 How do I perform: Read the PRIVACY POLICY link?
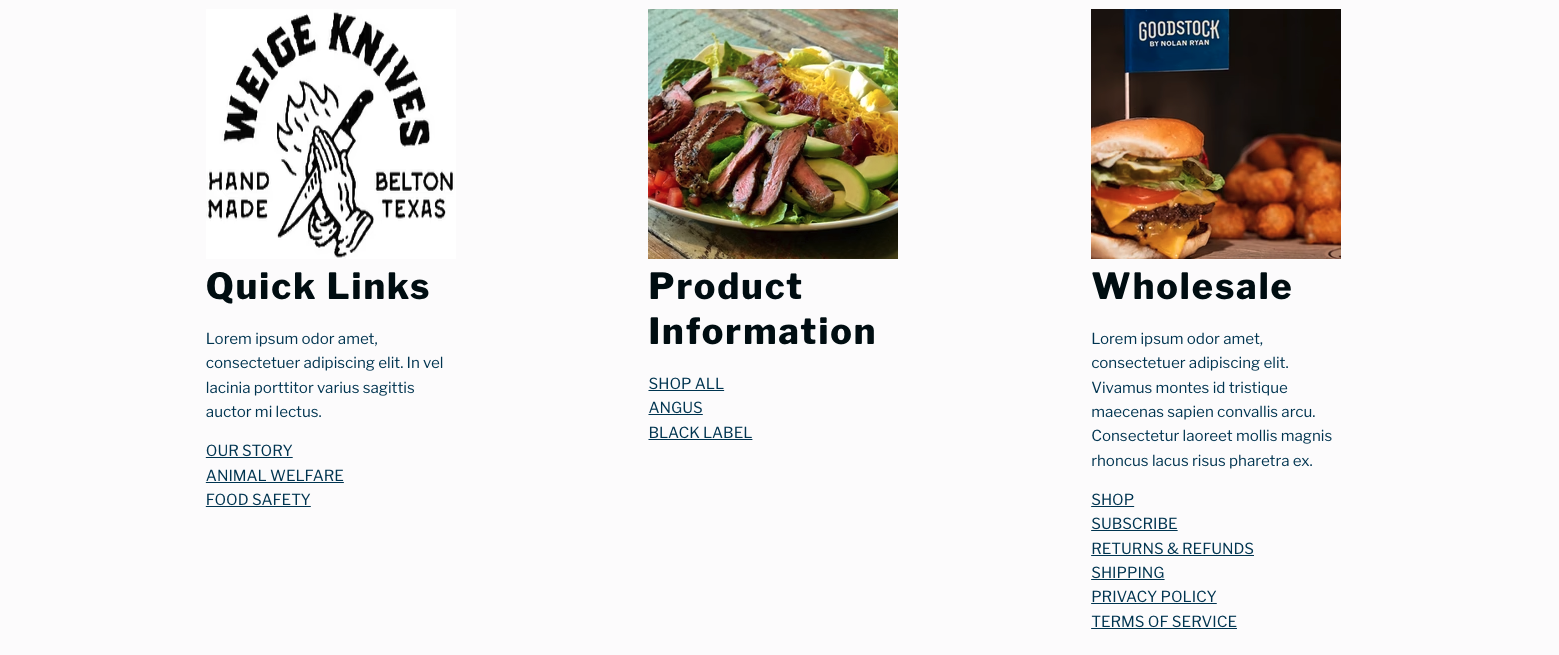pyautogui.click(x=1153, y=597)
